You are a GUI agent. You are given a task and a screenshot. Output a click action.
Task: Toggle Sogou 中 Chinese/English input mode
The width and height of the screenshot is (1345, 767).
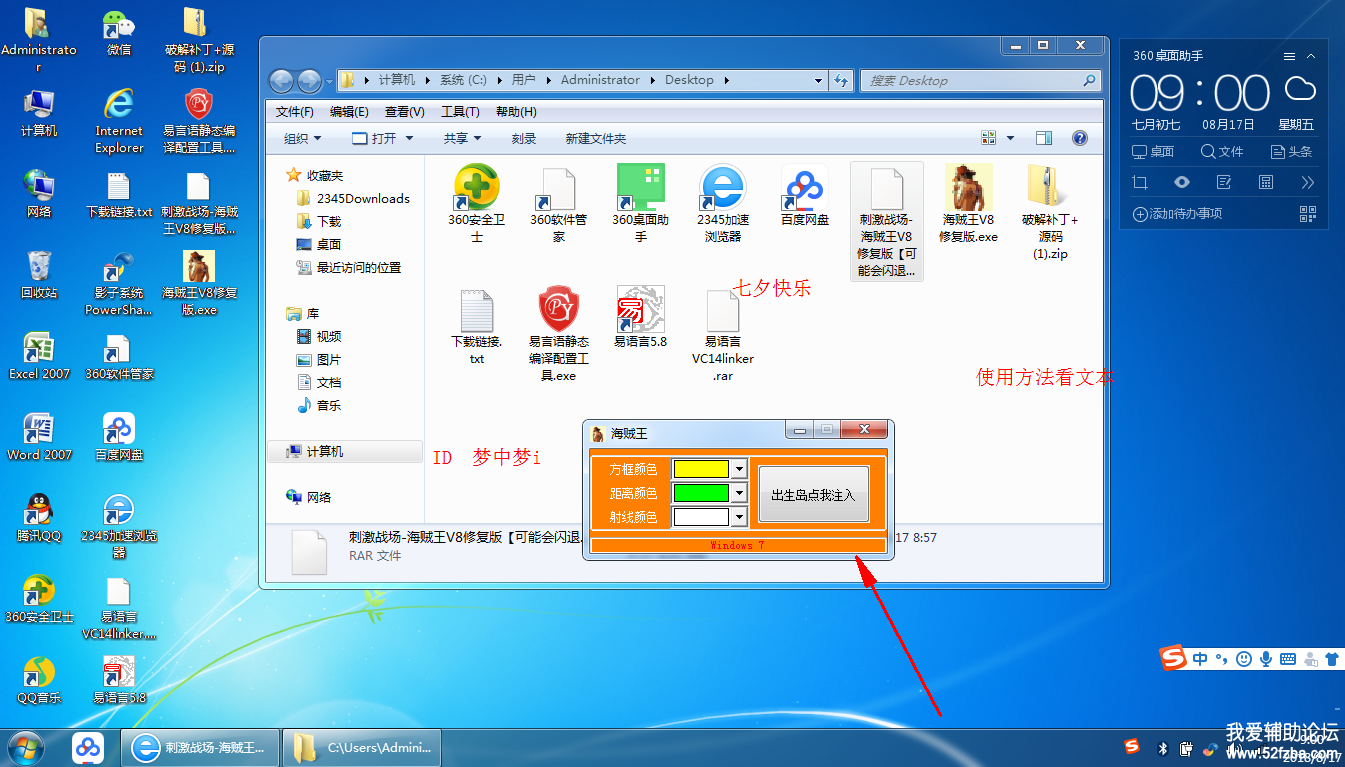click(x=1200, y=659)
